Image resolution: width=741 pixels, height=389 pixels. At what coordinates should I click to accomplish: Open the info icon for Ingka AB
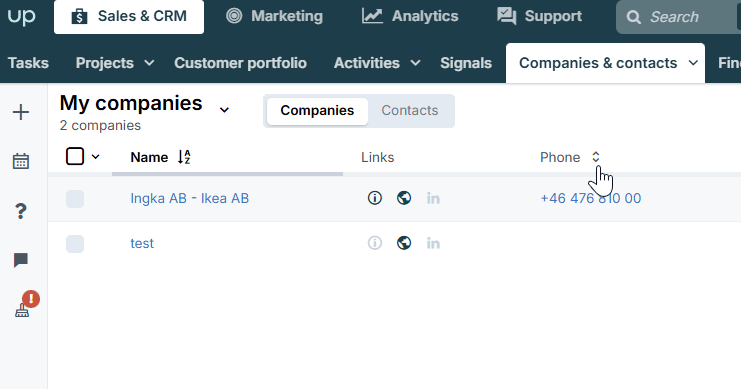click(x=375, y=198)
